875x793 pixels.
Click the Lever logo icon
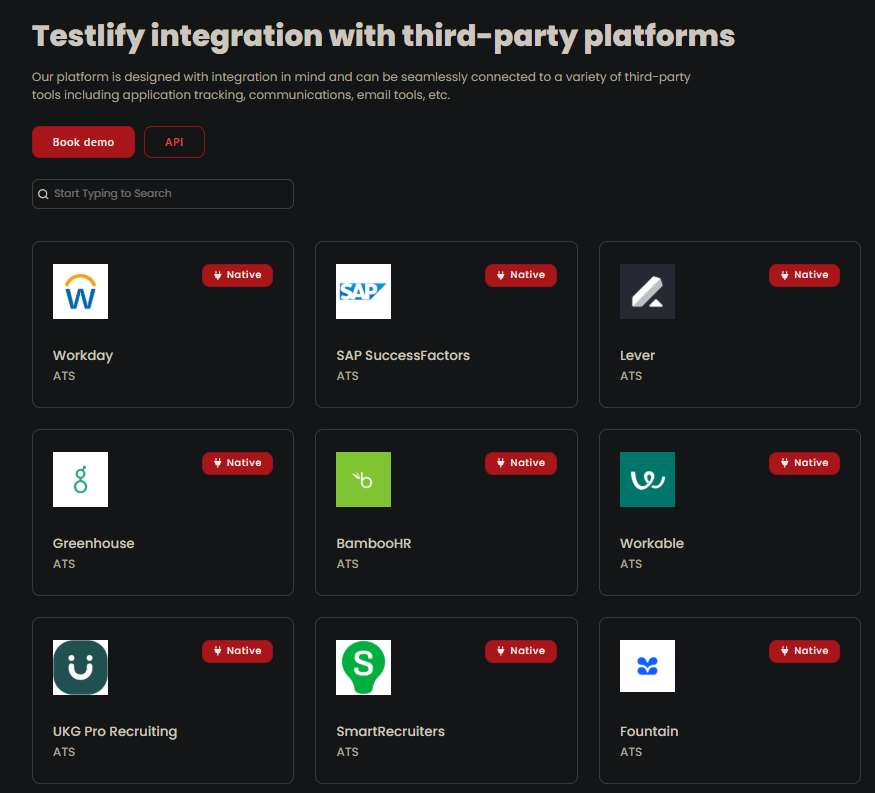click(x=647, y=291)
